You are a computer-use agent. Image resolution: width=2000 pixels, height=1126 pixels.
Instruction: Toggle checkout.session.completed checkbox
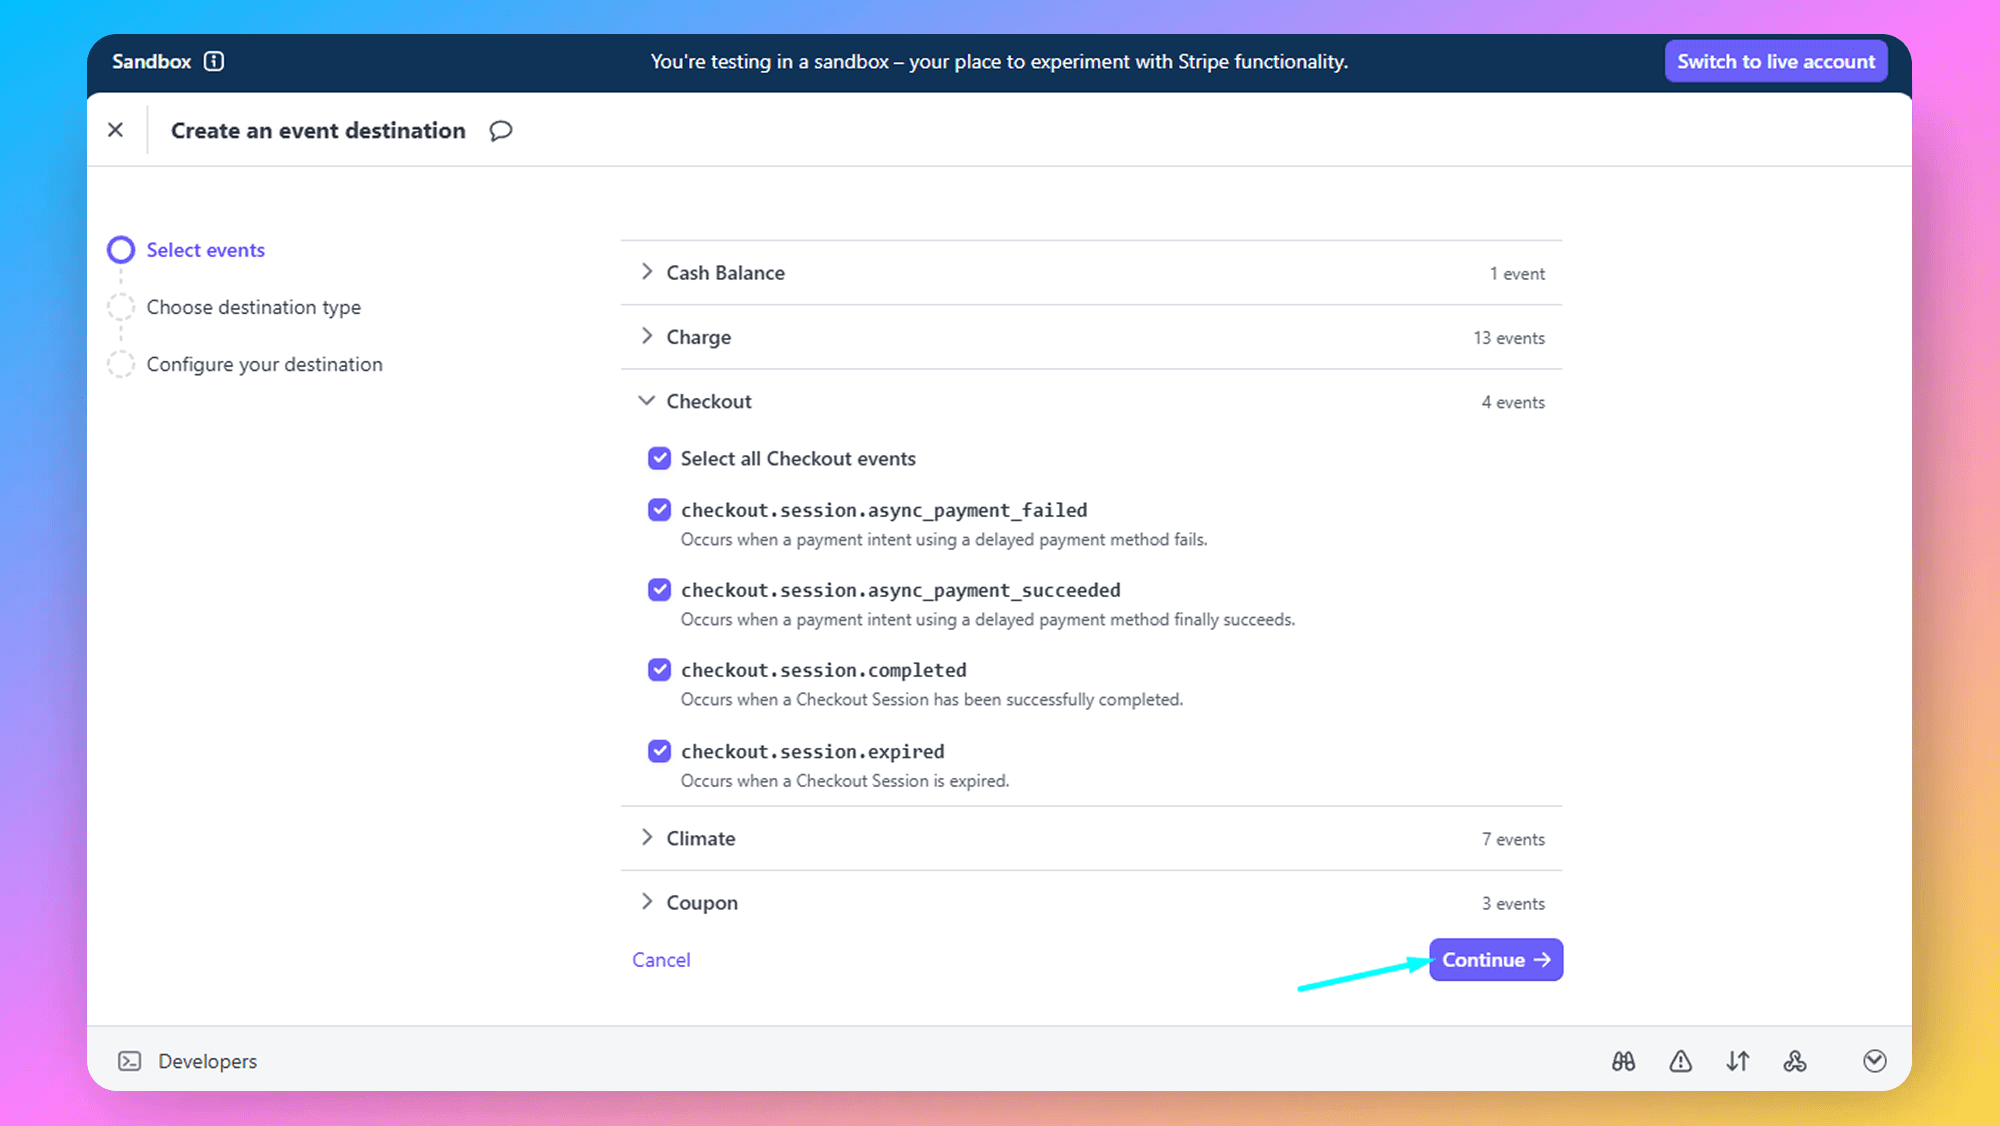(x=659, y=670)
